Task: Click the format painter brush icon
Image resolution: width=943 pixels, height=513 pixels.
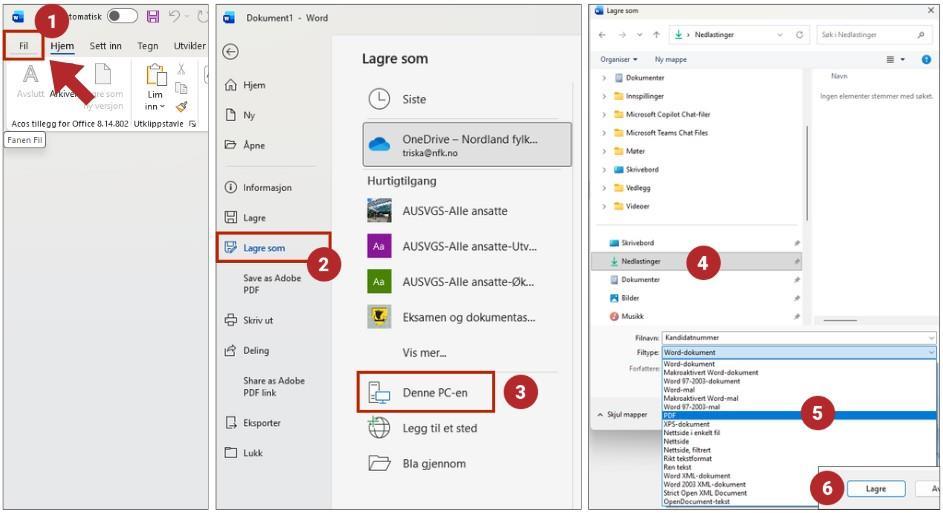Action: (x=181, y=106)
